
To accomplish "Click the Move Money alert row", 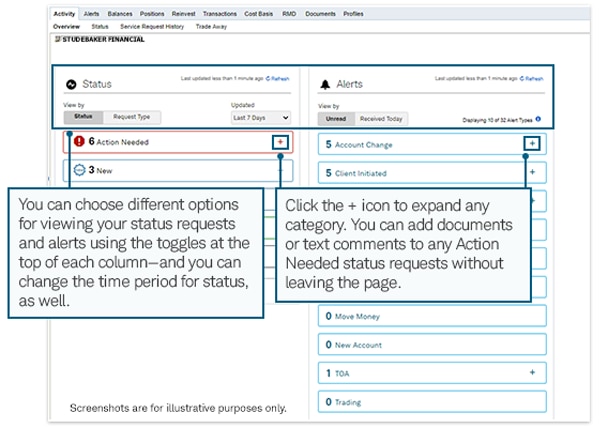I will [x=432, y=316].
